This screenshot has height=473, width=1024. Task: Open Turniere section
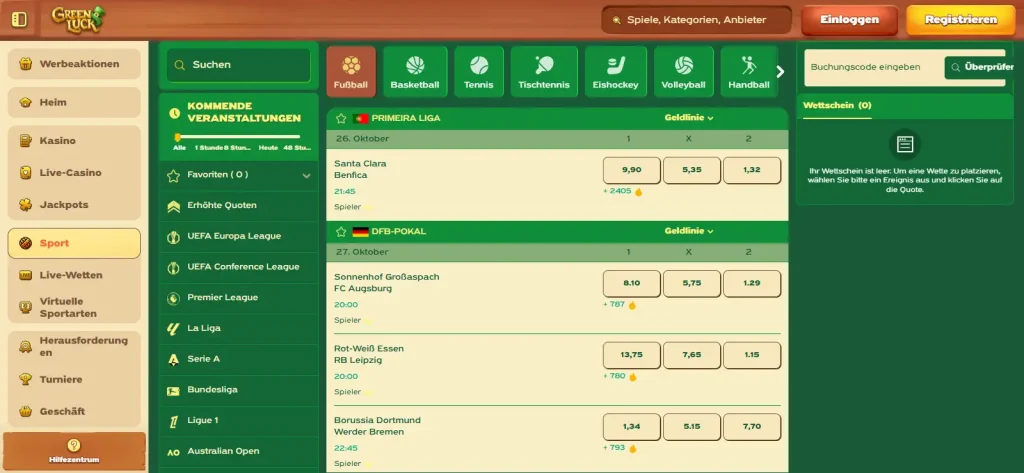(74, 379)
